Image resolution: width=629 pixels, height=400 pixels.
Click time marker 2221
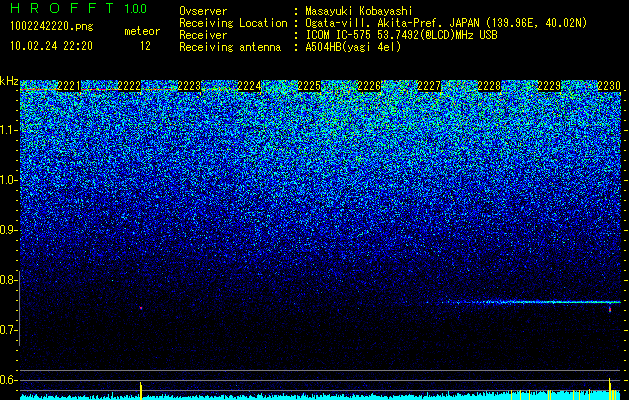pos(69,86)
